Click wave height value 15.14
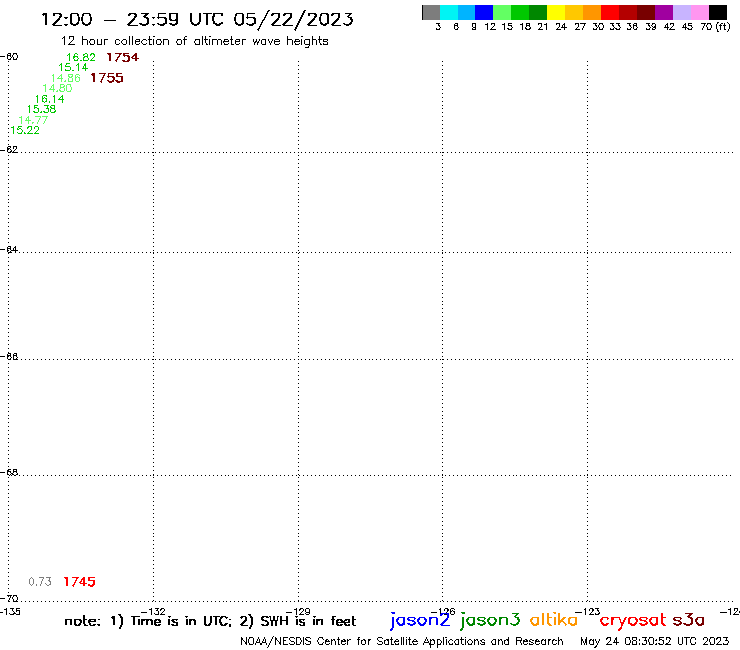Image resolution: width=740 pixels, height=650 pixels. (x=73, y=68)
